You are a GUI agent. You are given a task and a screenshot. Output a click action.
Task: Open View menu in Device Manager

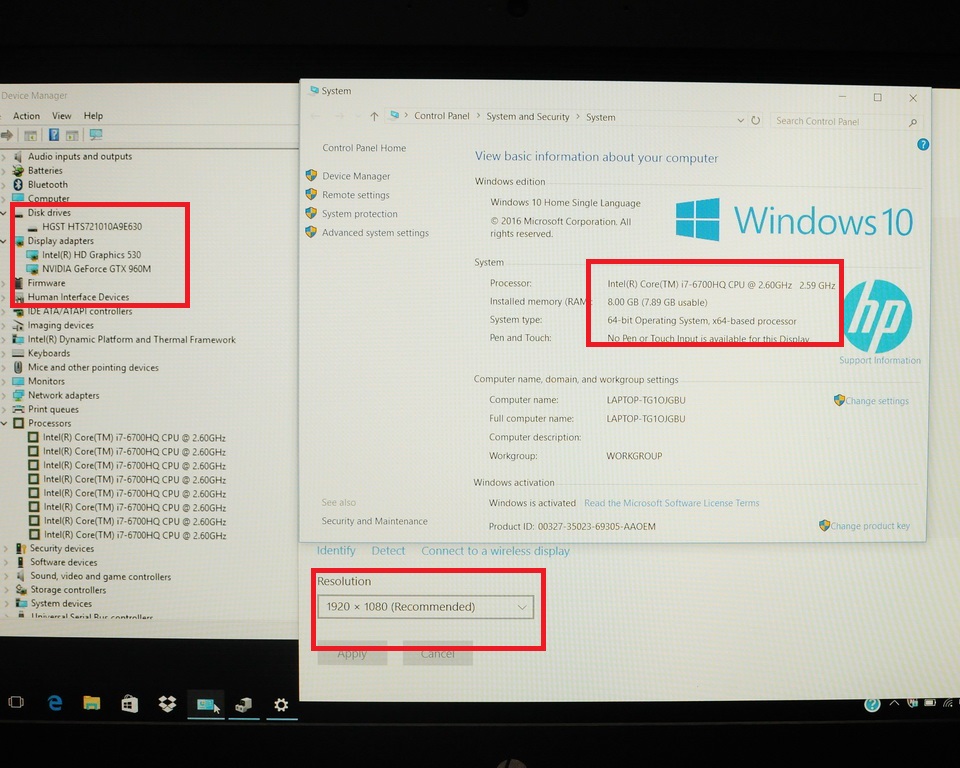pos(61,116)
